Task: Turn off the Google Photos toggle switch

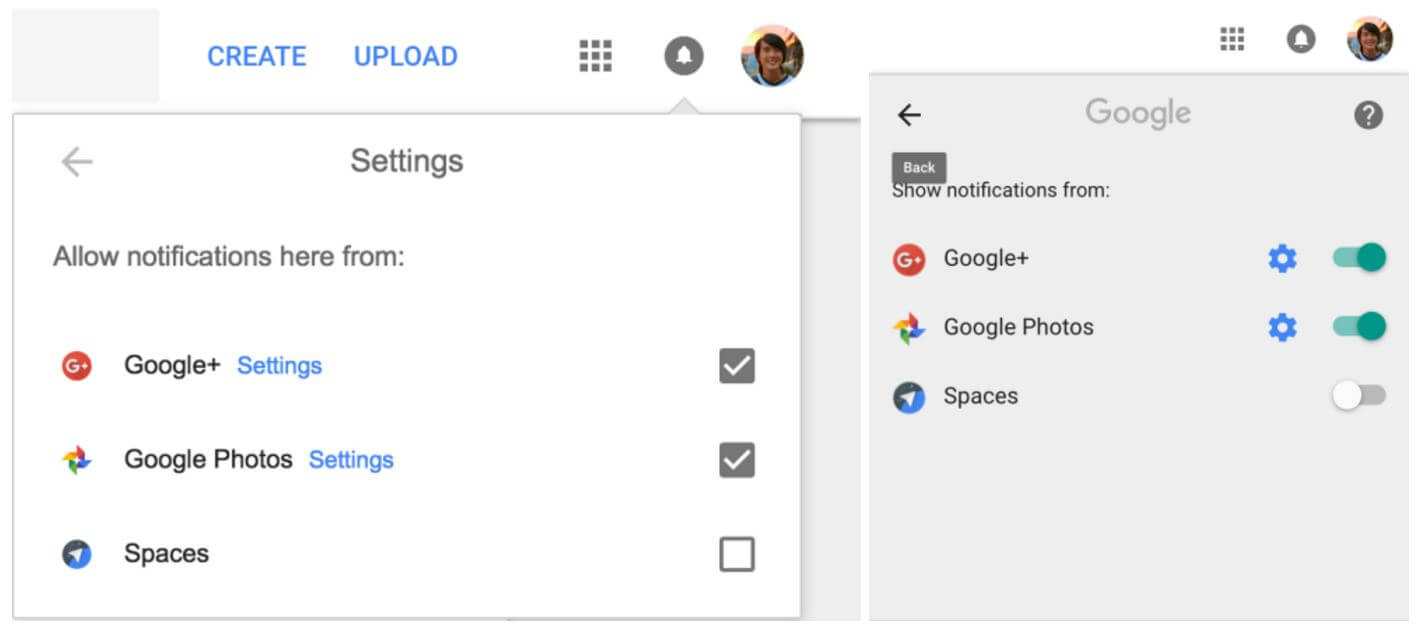Action: [x=1359, y=326]
